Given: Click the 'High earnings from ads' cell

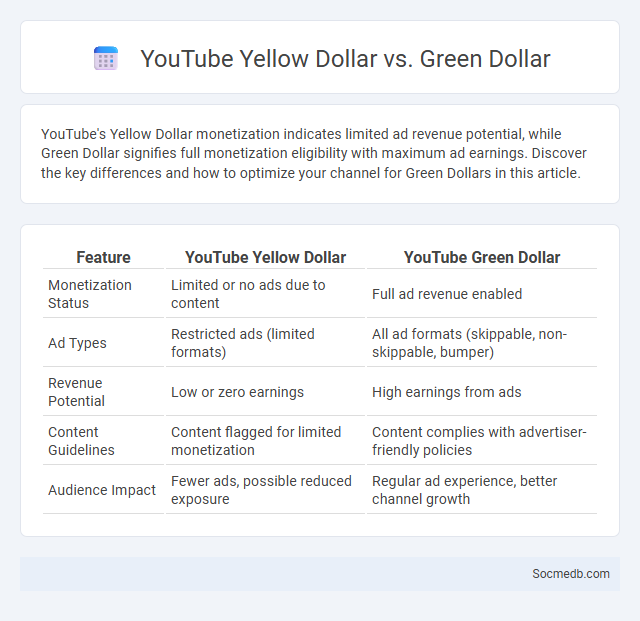Looking at the screenshot, I should (x=482, y=392).
